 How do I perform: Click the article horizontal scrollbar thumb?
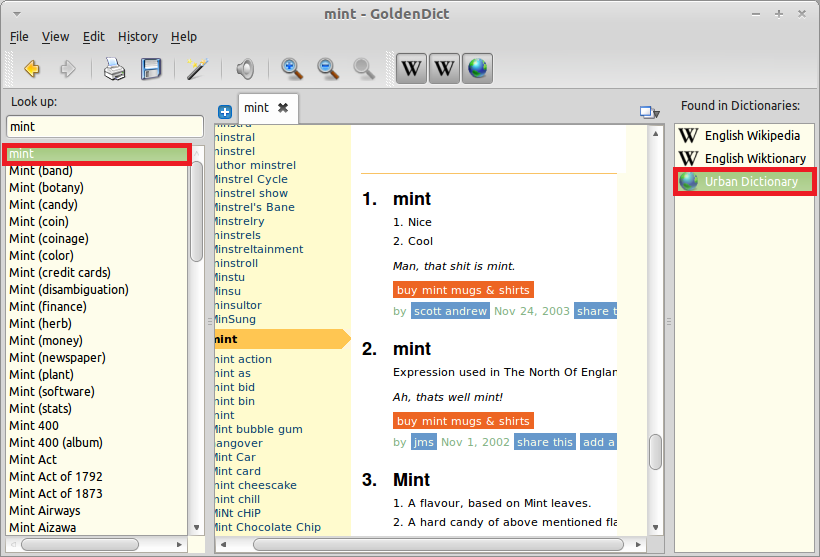[438, 544]
